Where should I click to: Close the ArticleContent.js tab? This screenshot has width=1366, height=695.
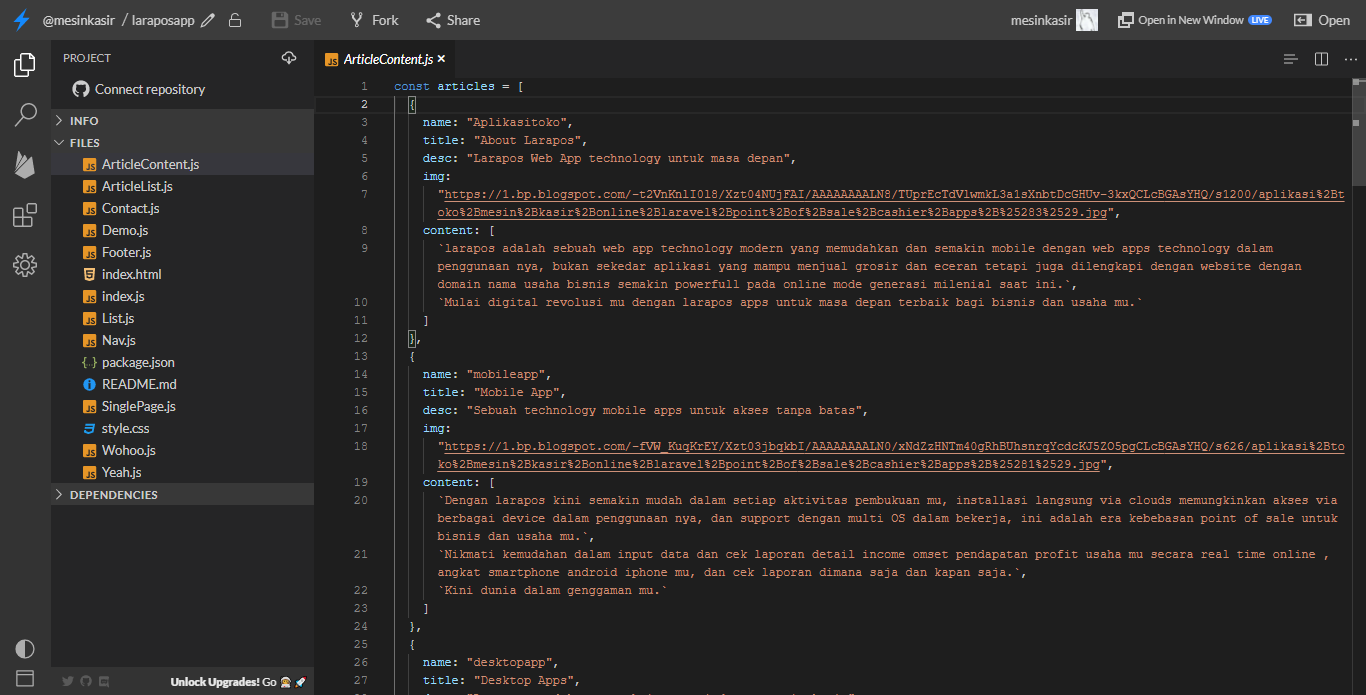click(x=441, y=59)
